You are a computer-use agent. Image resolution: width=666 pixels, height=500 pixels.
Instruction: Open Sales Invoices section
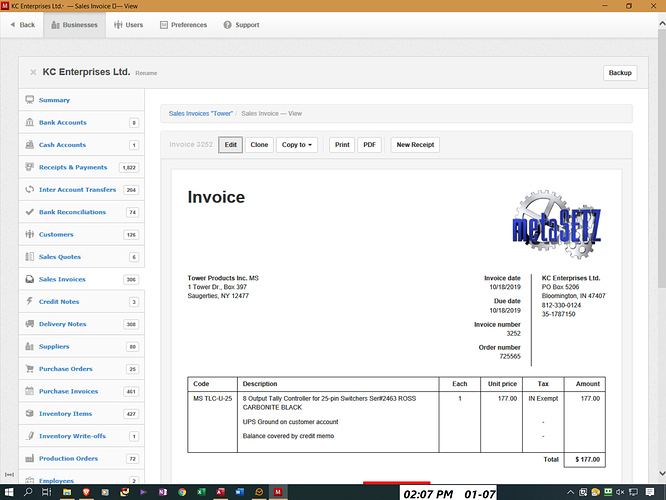(62, 279)
